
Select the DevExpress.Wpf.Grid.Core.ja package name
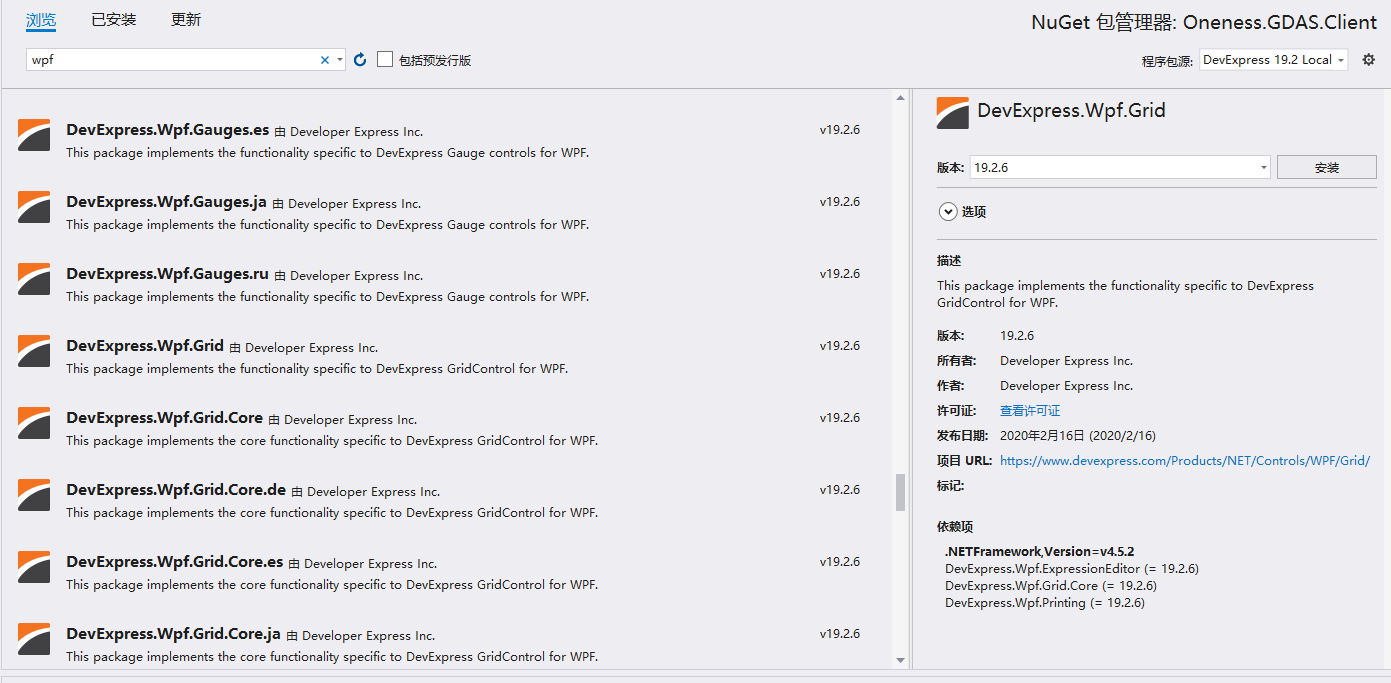(x=174, y=634)
